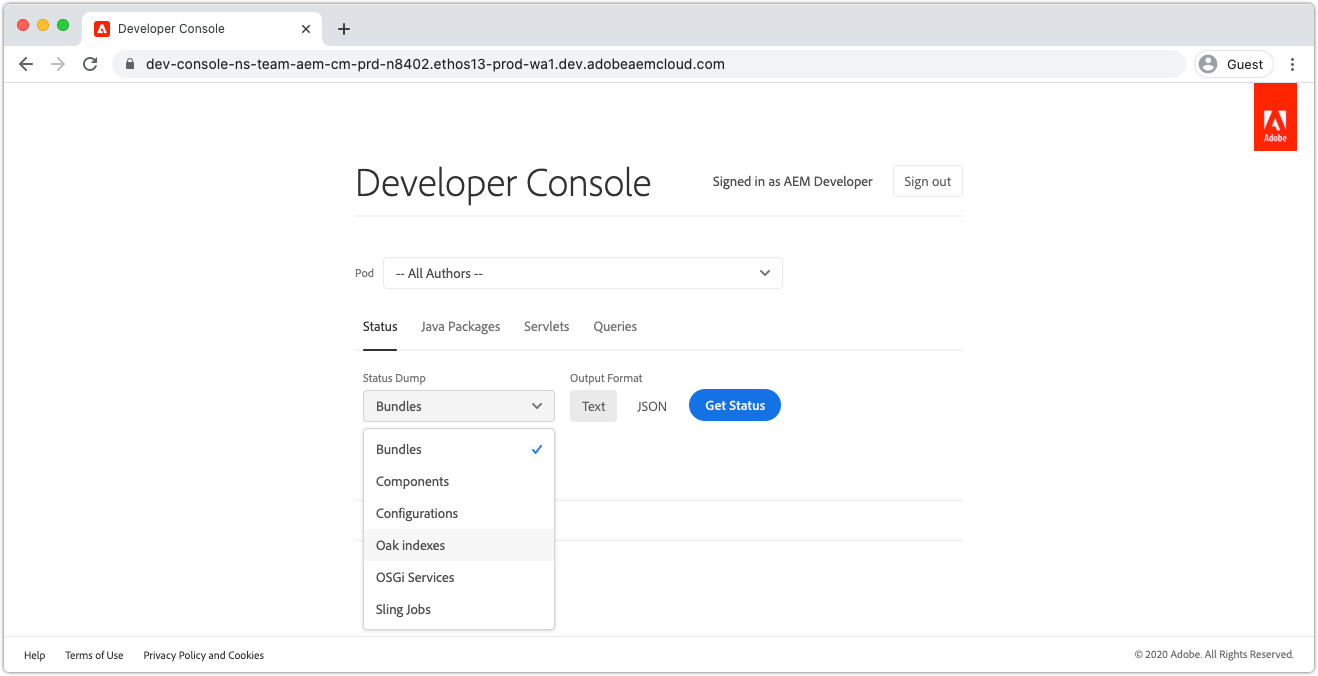Image resolution: width=1318 pixels, height=676 pixels.
Task: Click the Signed in as AEM Developer text
Action: (792, 182)
